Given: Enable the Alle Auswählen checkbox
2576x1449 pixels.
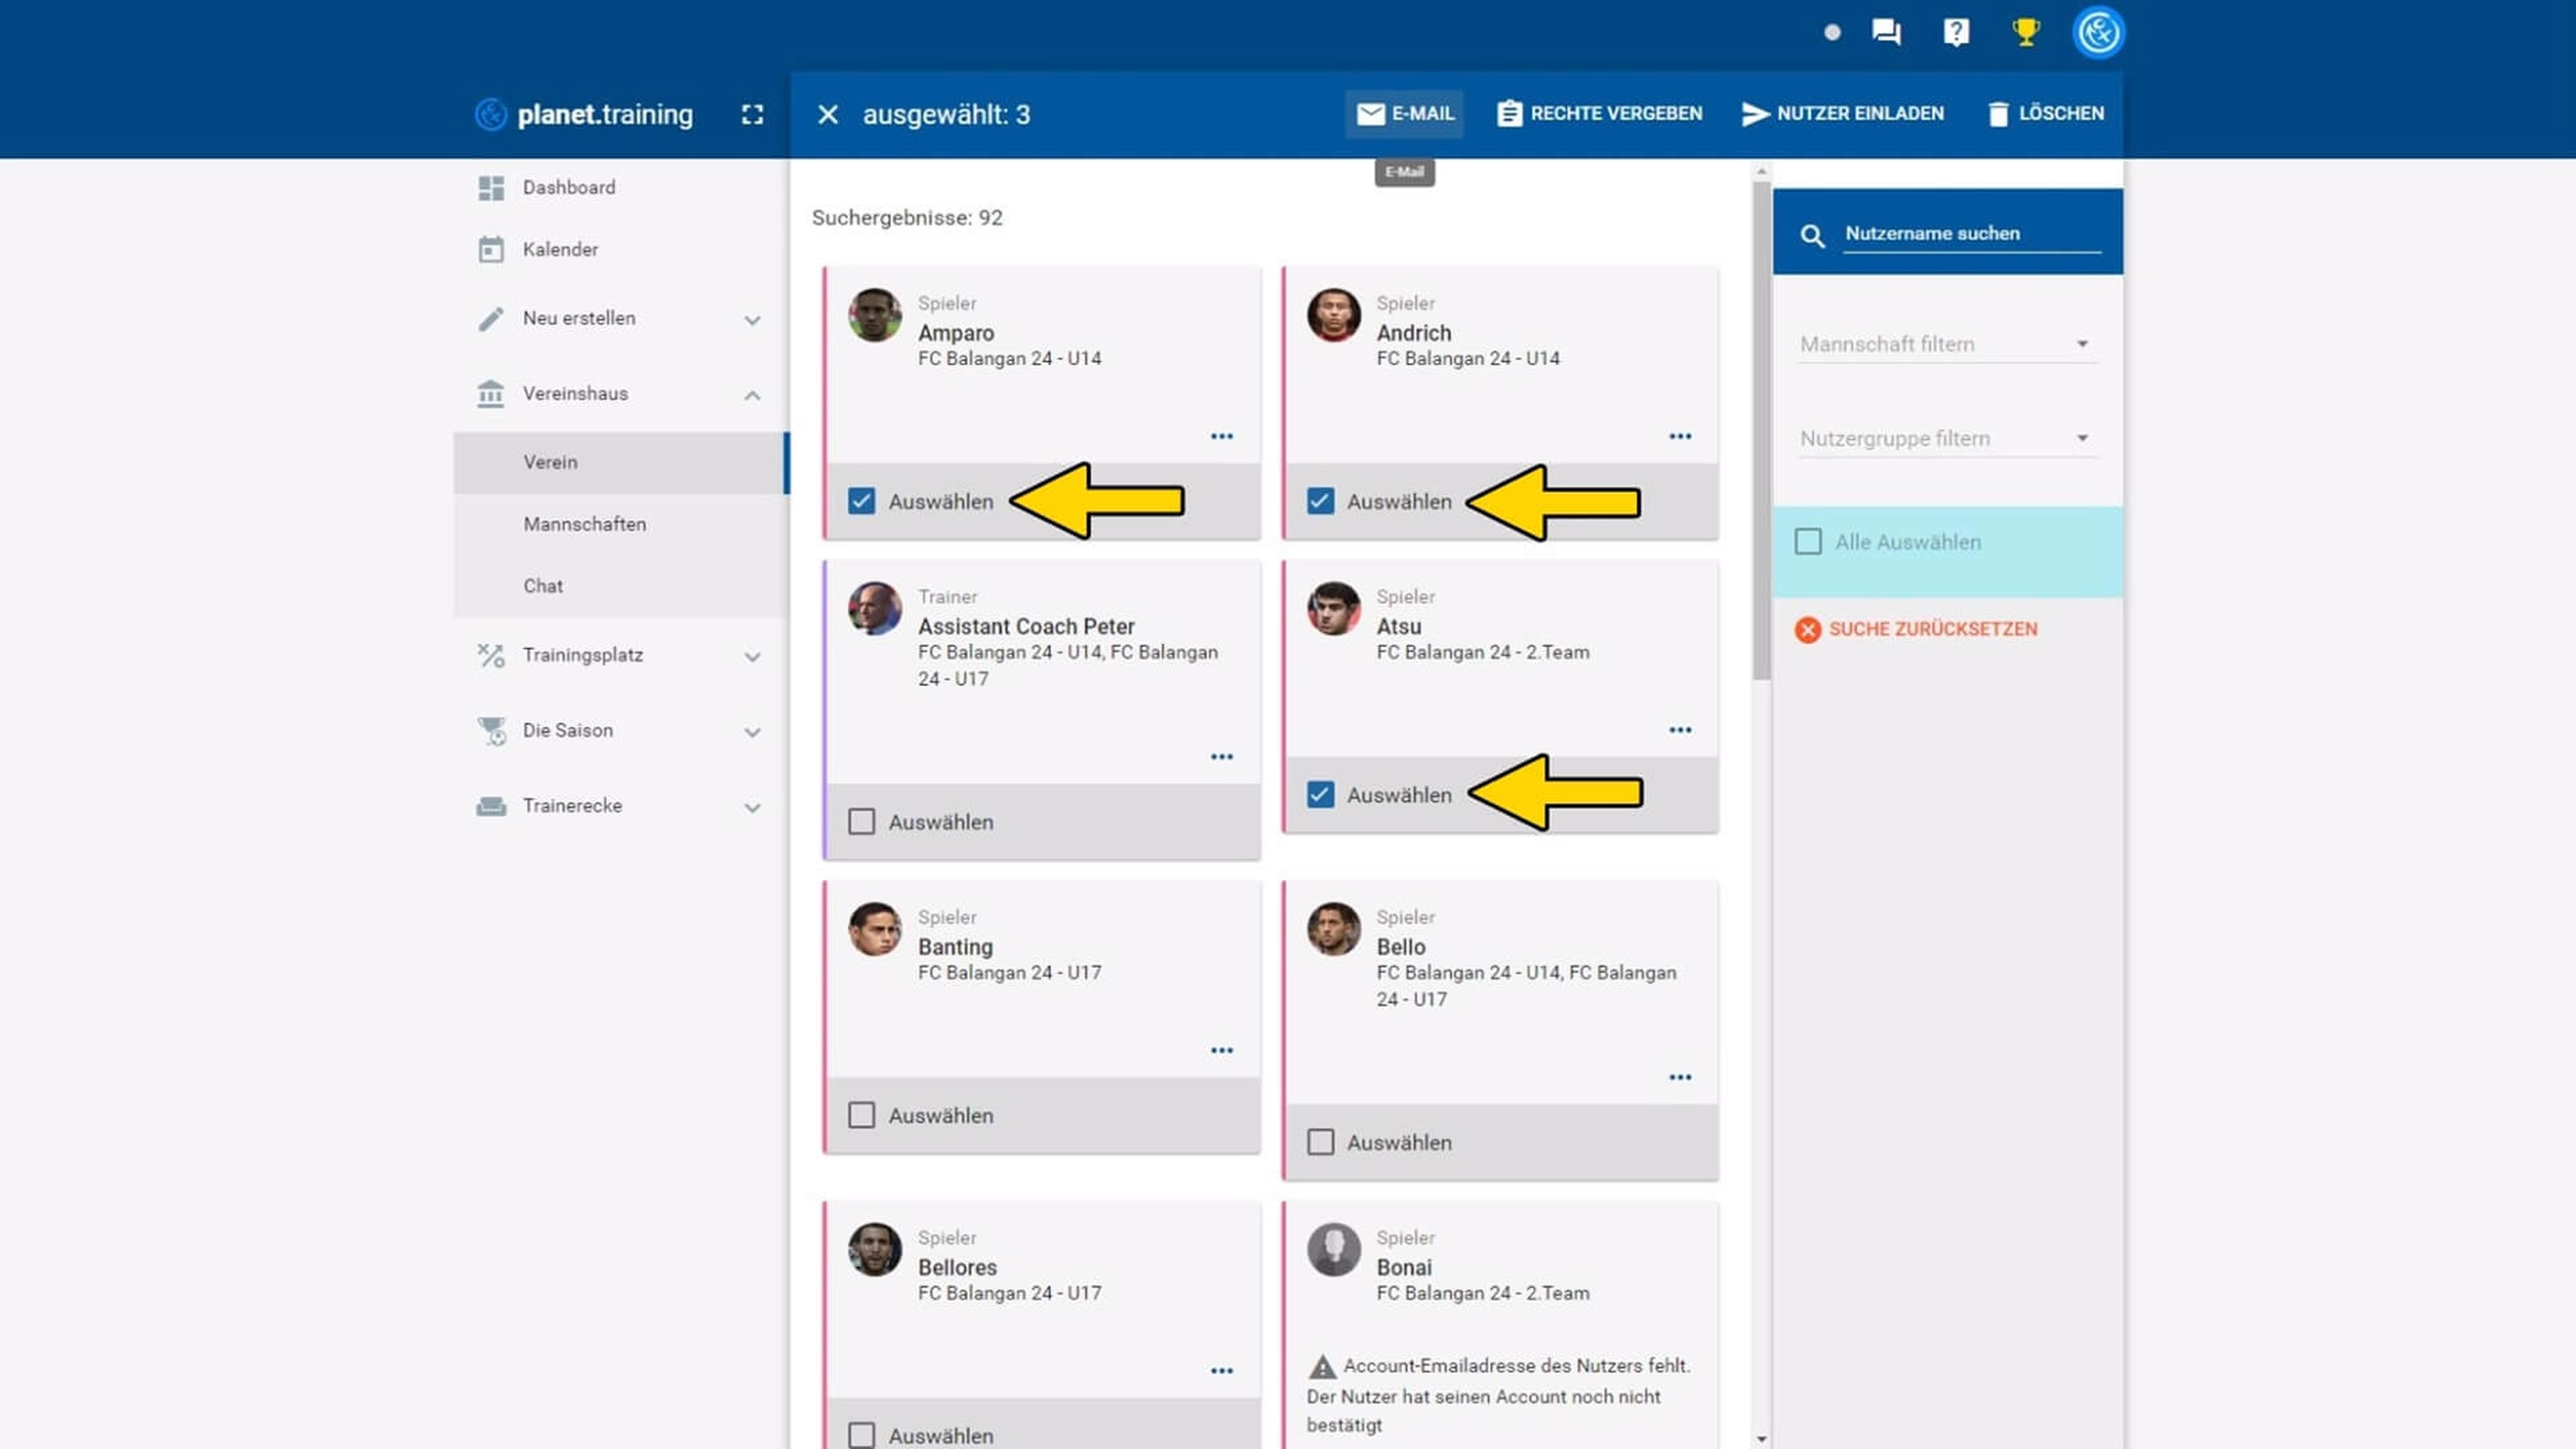Looking at the screenshot, I should (1808, 542).
